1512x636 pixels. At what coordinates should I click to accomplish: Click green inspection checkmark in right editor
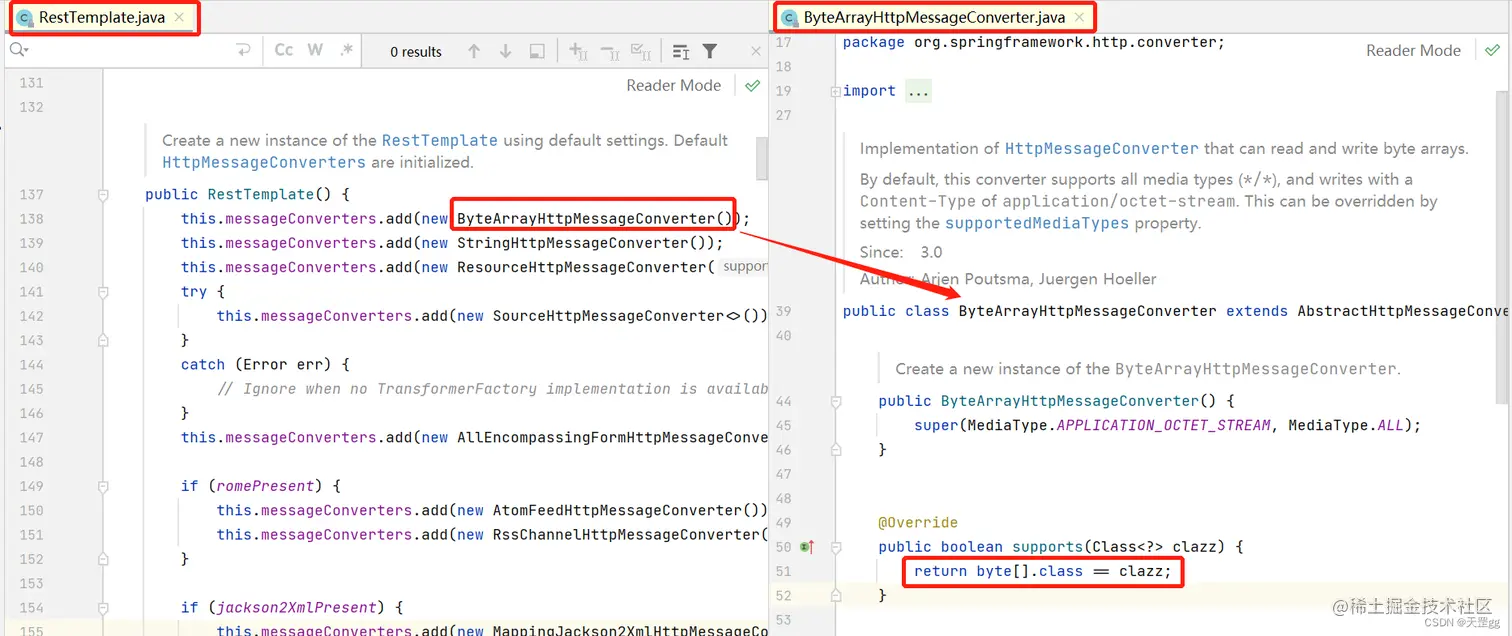tap(1492, 50)
